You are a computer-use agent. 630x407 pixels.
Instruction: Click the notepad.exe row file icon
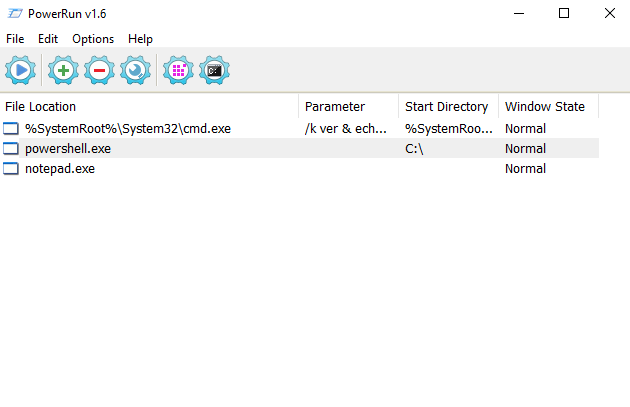pyautogui.click(x=11, y=169)
